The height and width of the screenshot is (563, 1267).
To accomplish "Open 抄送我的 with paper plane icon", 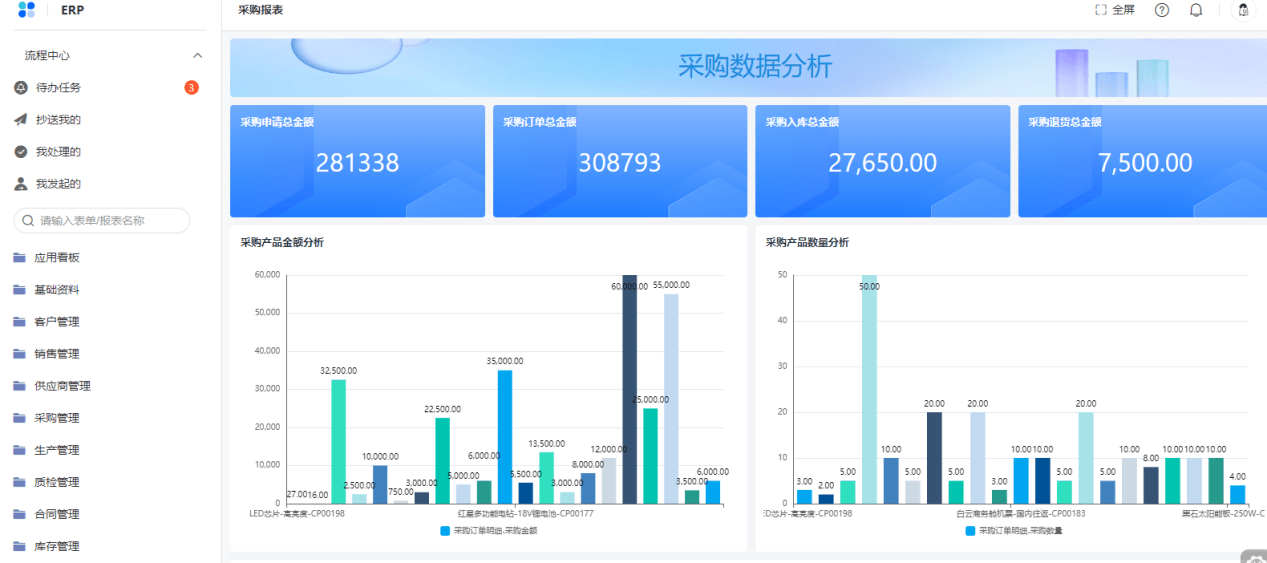I will [58, 120].
